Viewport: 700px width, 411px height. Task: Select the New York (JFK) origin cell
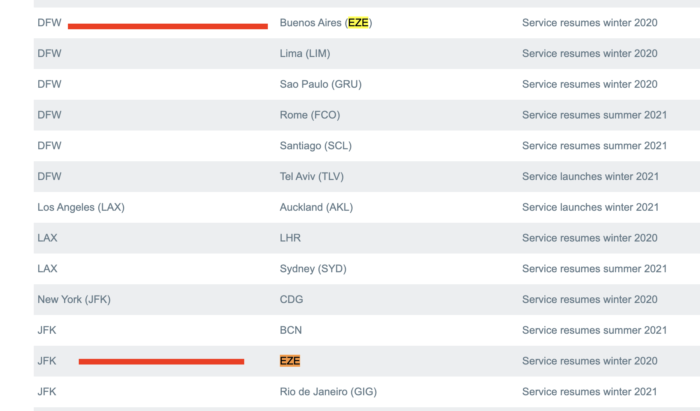[73, 299]
